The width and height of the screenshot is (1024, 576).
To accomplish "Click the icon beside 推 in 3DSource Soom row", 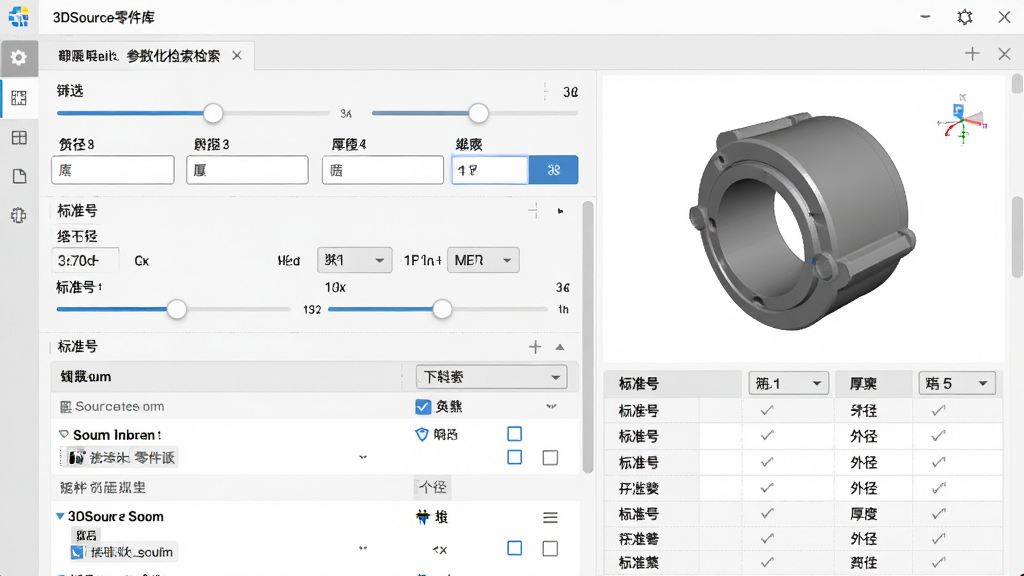I will pyautogui.click(x=423, y=517).
